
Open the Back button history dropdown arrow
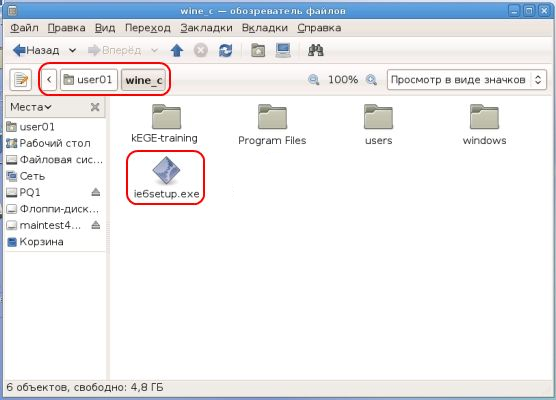72,50
